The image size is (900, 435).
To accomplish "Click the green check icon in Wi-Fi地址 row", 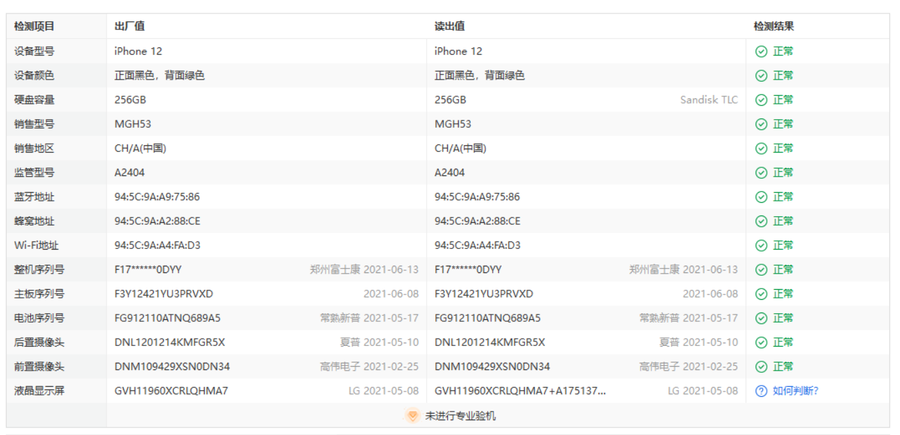I will tap(761, 246).
